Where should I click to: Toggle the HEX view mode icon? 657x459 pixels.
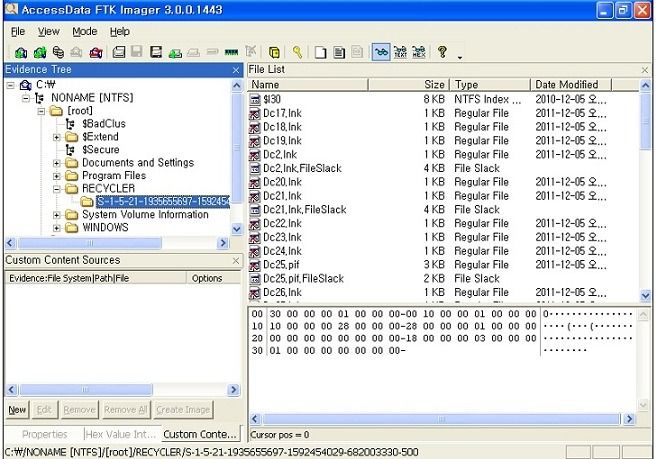point(419,52)
